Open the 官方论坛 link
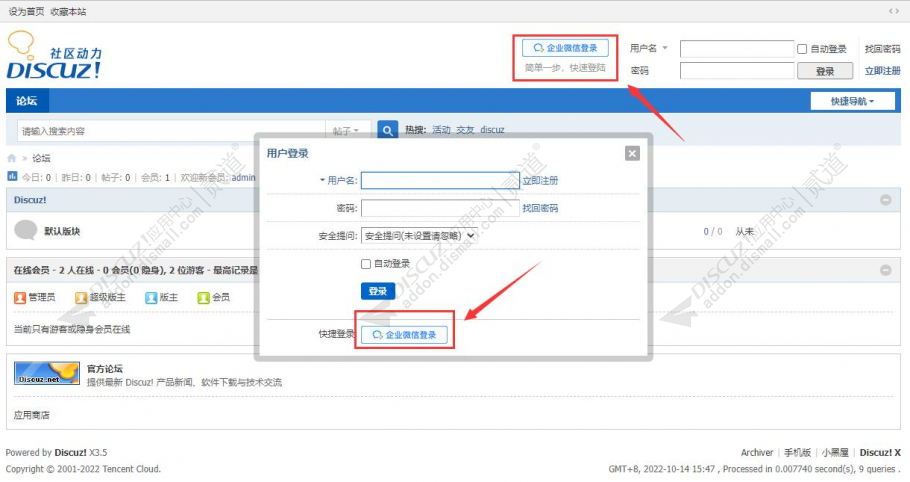Image resolution: width=910 pixels, height=482 pixels. pos(104,369)
